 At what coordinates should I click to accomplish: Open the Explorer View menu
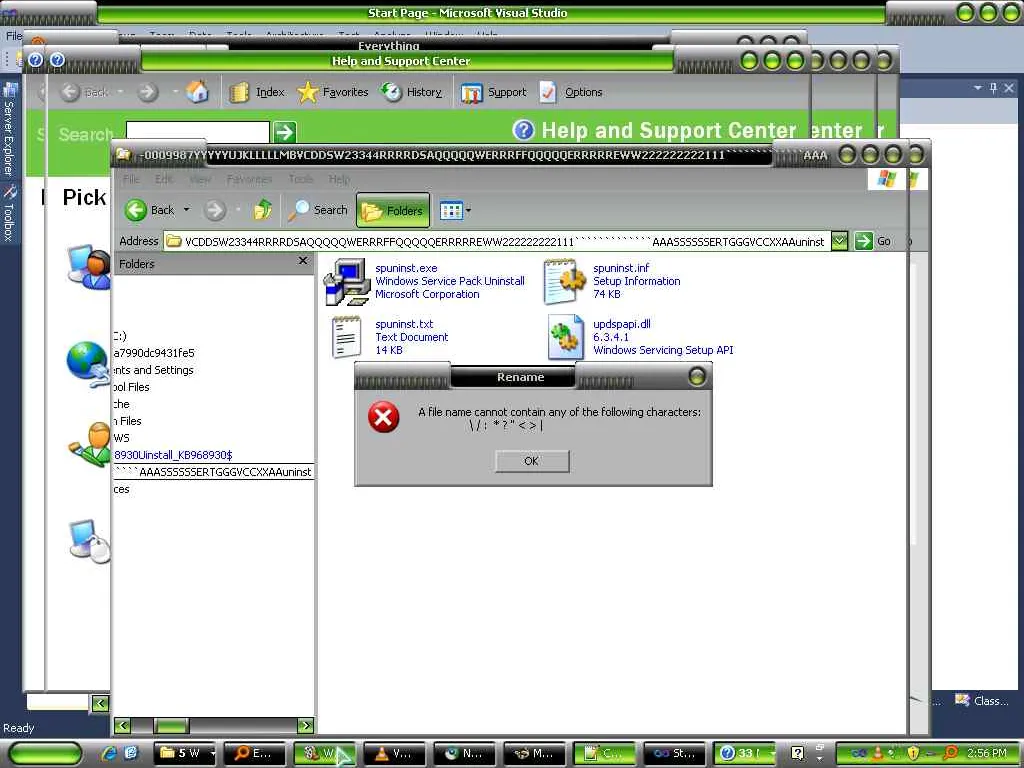click(200, 179)
